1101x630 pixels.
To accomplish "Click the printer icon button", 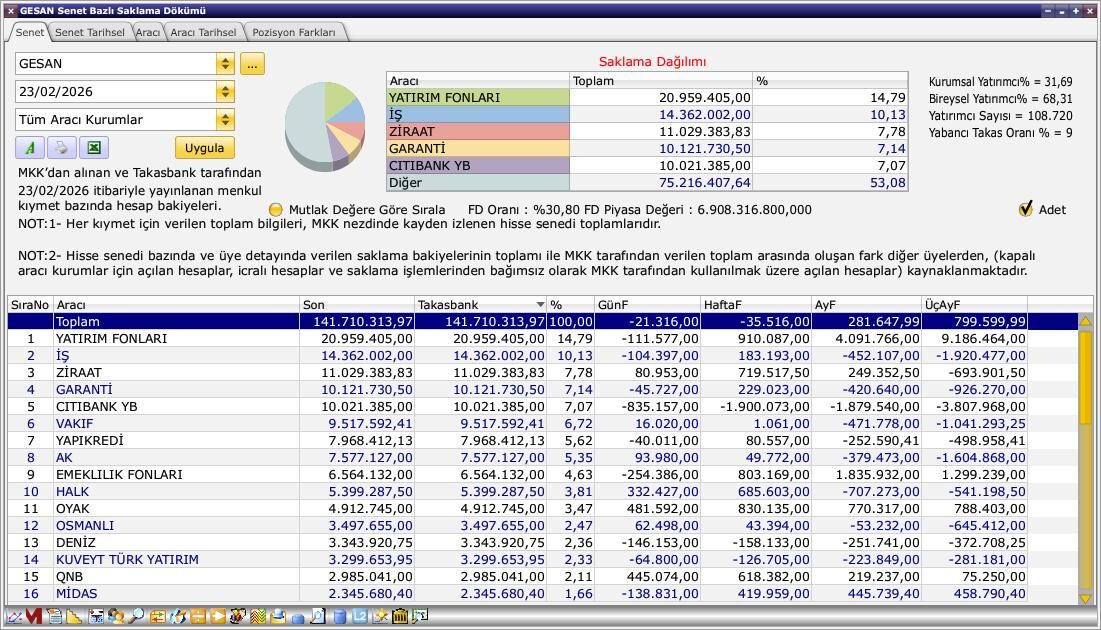I will coord(61,148).
